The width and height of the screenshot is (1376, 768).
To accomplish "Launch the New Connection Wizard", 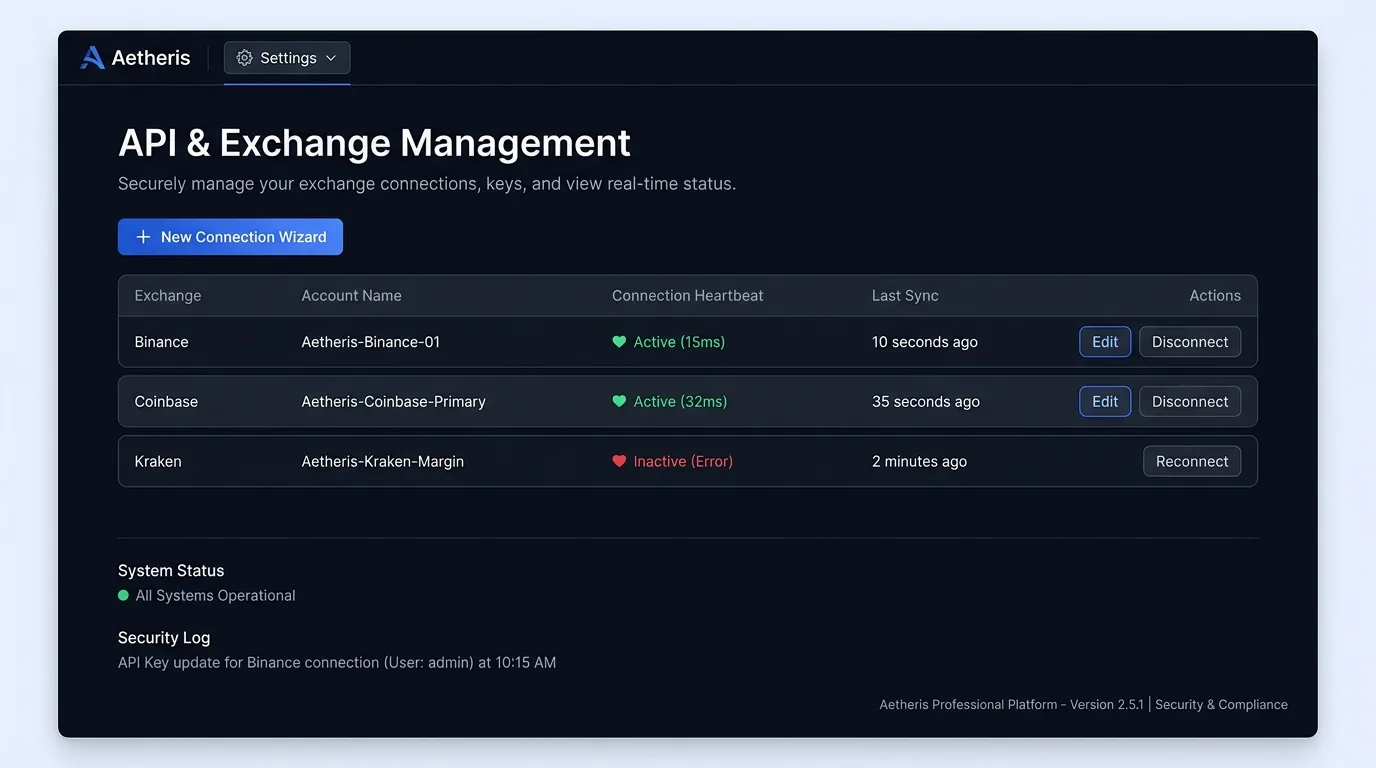I will pos(230,237).
